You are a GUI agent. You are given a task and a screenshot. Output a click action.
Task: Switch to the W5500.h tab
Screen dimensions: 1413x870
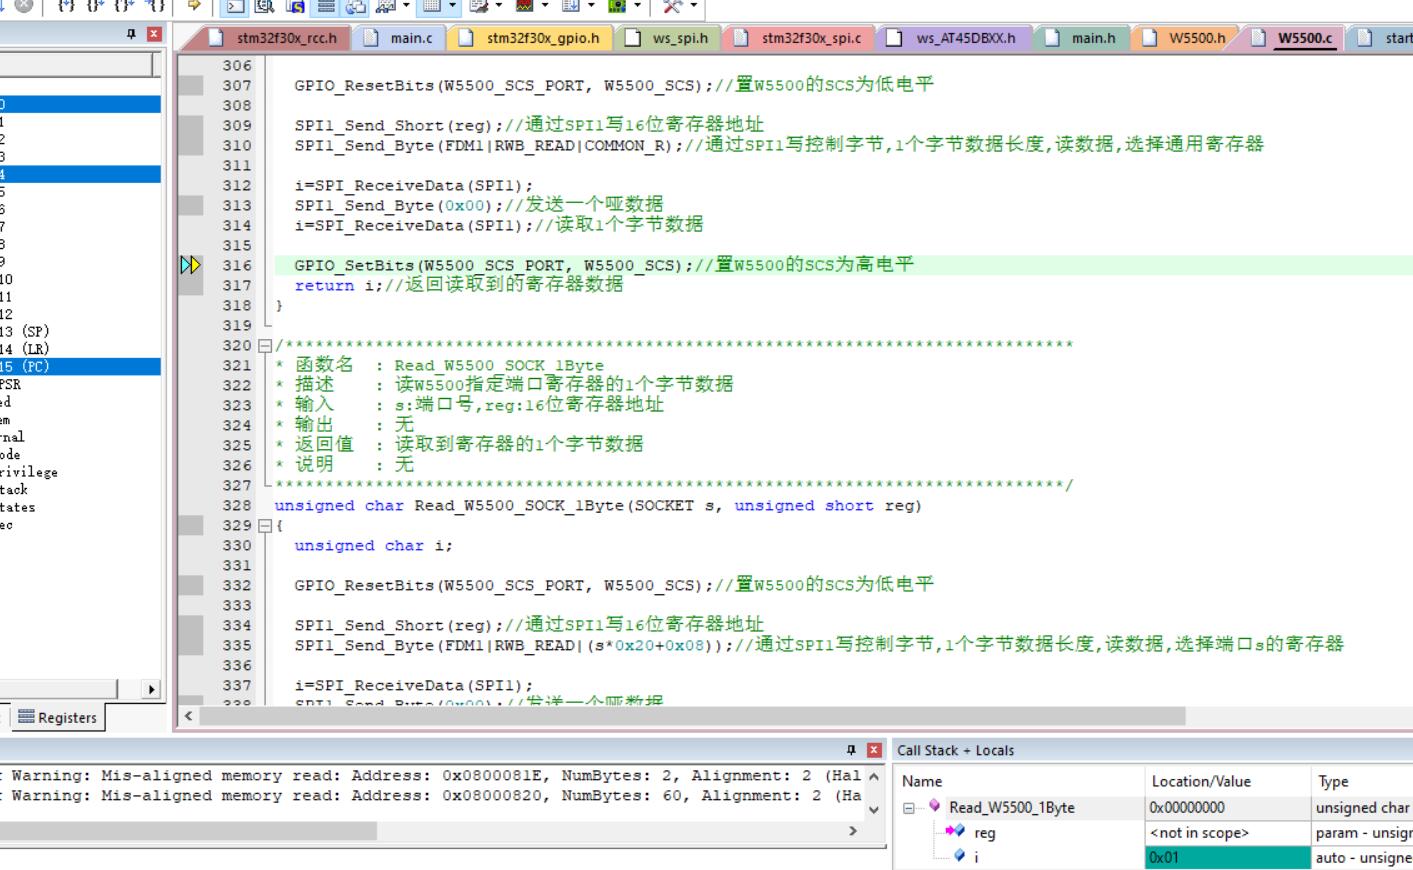coord(1185,38)
